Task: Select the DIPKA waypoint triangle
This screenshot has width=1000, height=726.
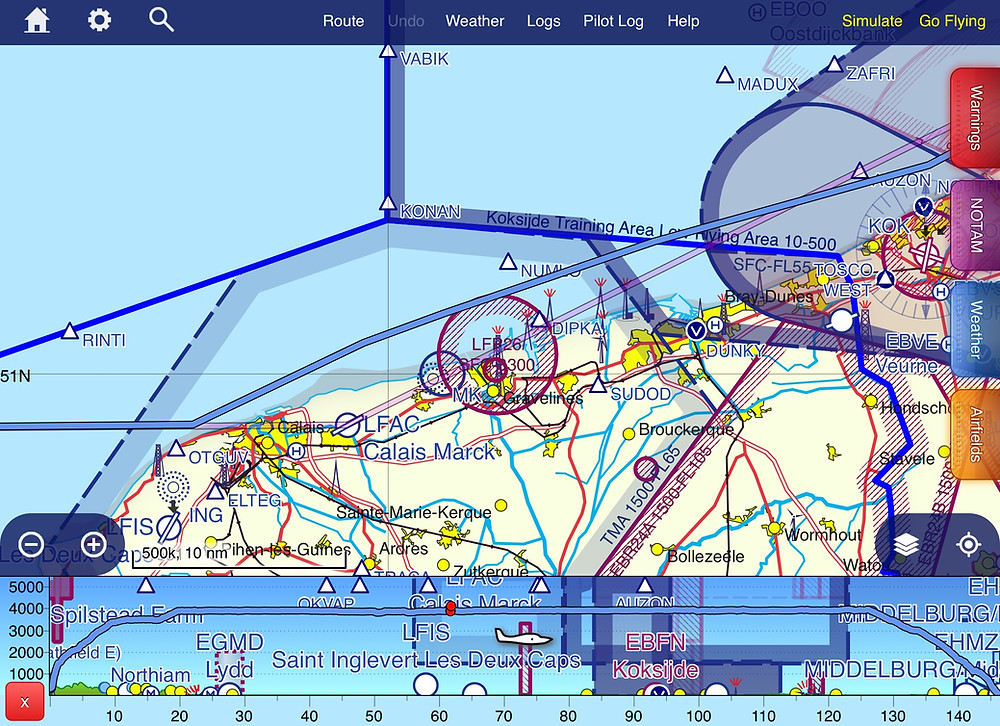Action: click(x=540, y=319)
